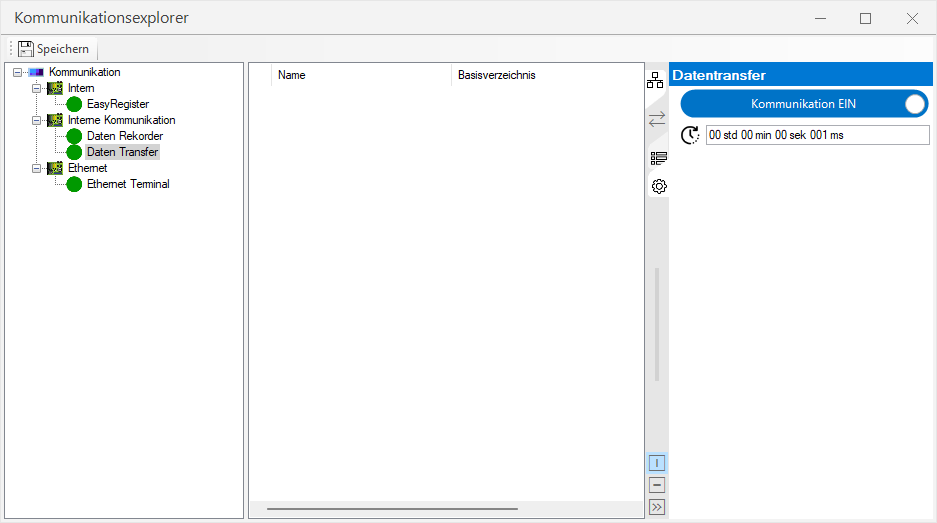The width and height of the screenshot is (937, 523).
Task: Collapse the Kommunikation root node
Action: (x=18, y=72)
